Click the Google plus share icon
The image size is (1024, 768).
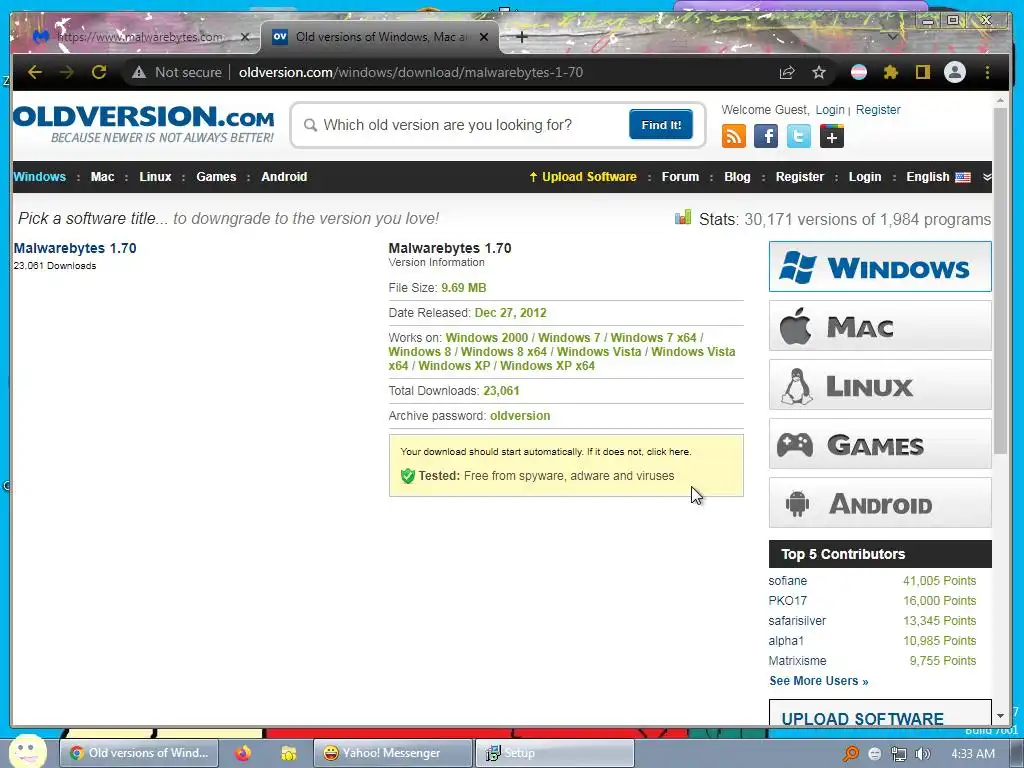tap(831, 136)
